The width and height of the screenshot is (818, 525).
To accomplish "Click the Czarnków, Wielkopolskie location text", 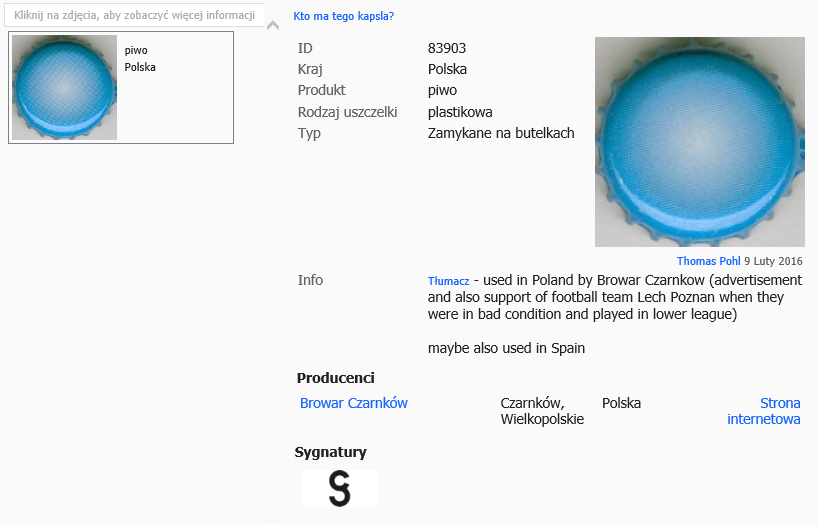I will pos(542,411).
